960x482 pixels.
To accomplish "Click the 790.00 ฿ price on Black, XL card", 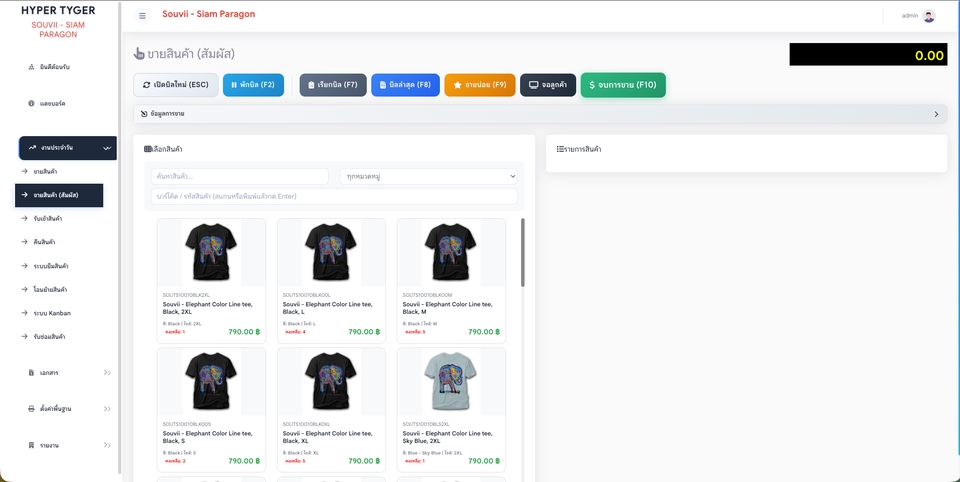I will (x=364, y=461).
